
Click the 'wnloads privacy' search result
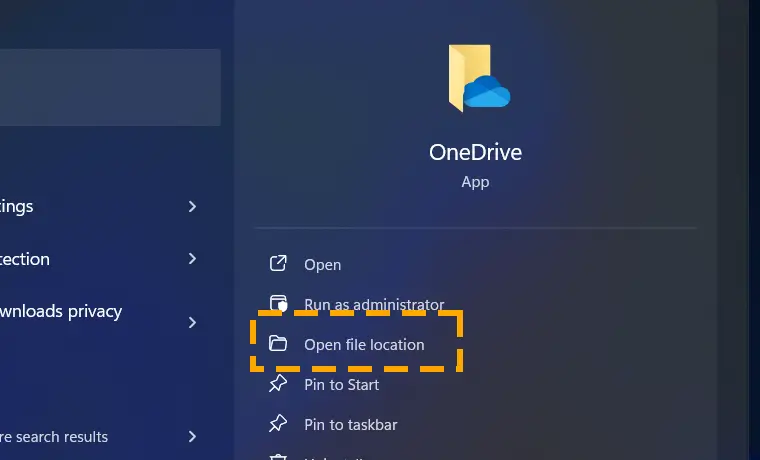[x=61, y=312]
